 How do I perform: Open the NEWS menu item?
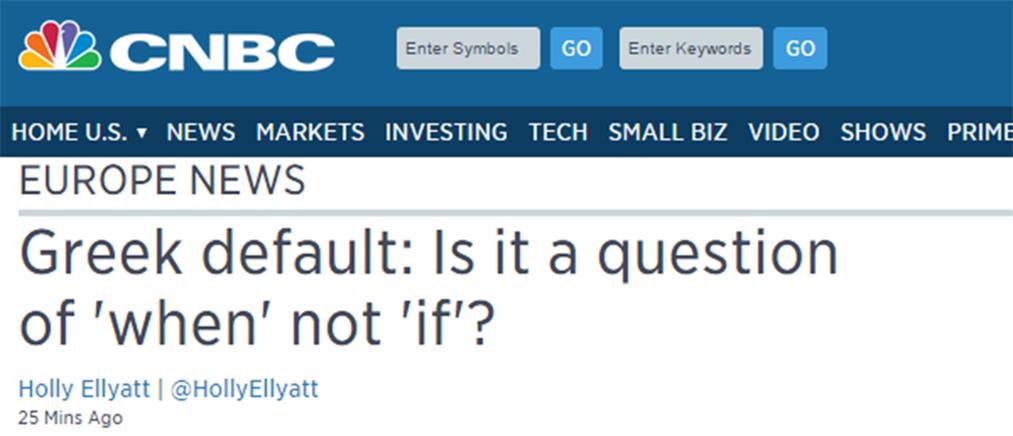click(201, 132)
